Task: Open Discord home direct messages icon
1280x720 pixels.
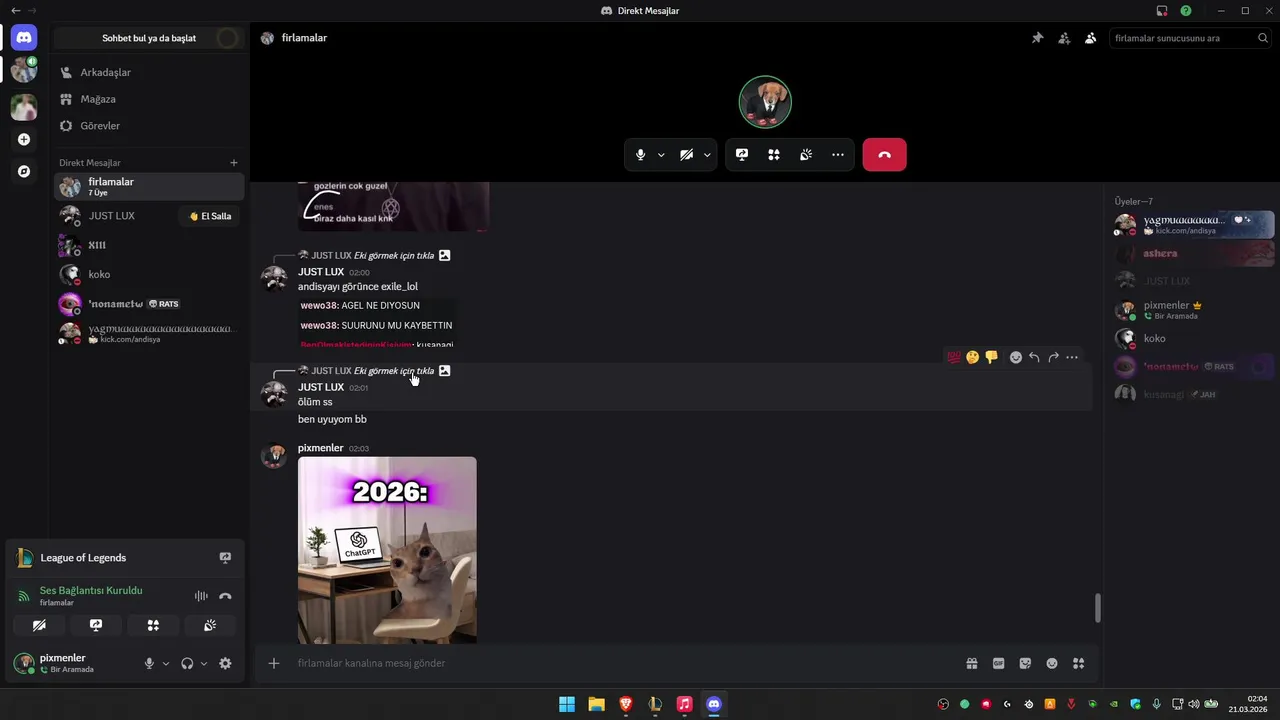Action: [x=24, y=38]
